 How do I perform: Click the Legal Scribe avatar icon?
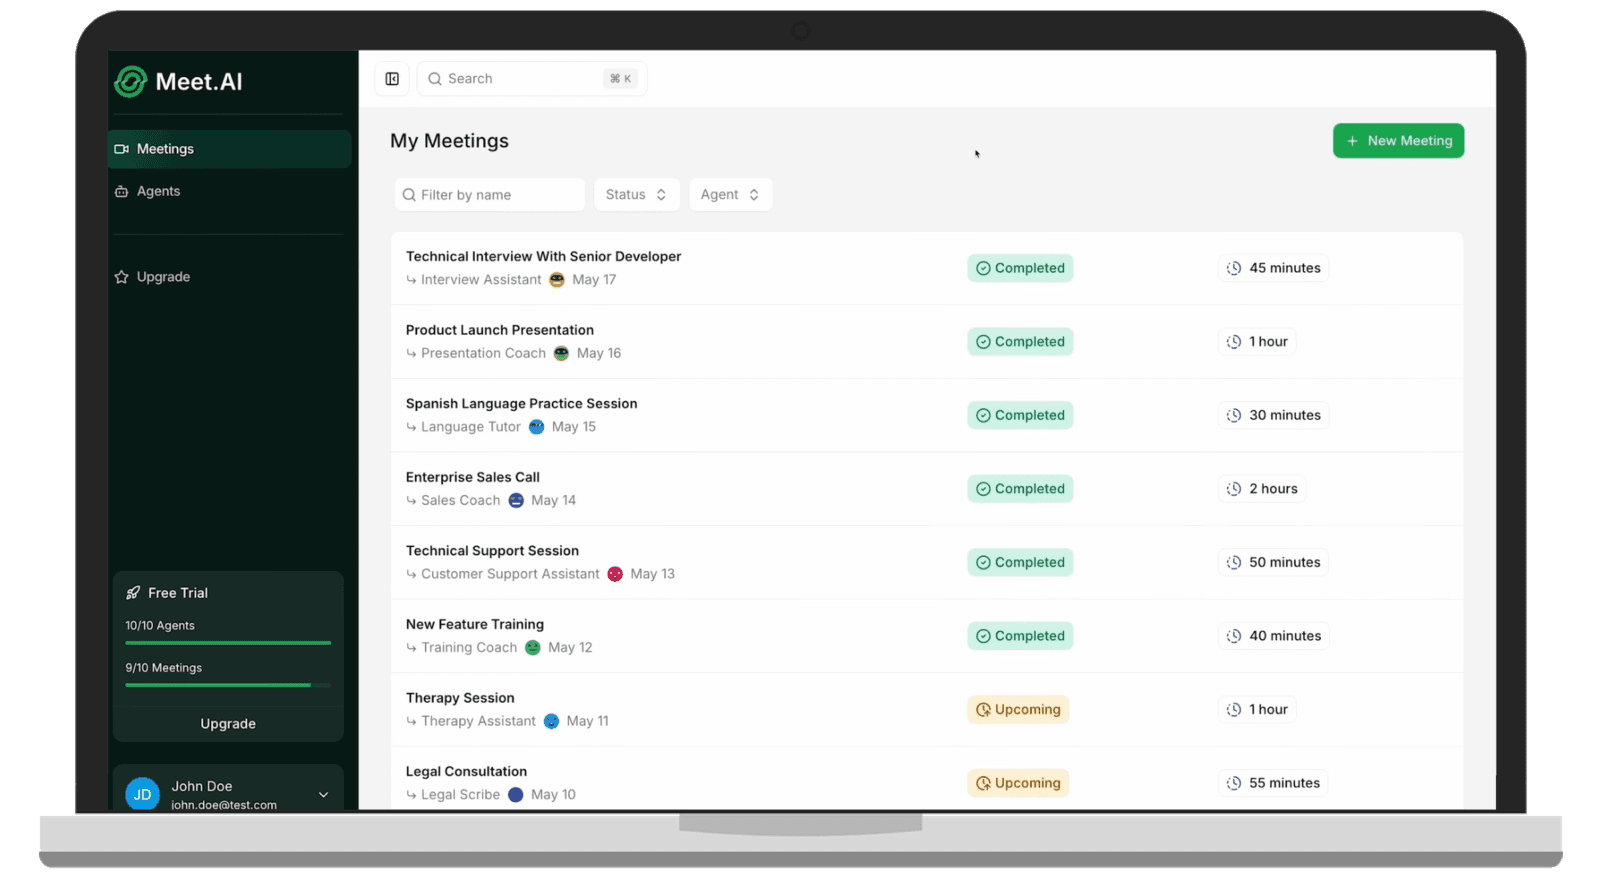click(x=516, y=795)
